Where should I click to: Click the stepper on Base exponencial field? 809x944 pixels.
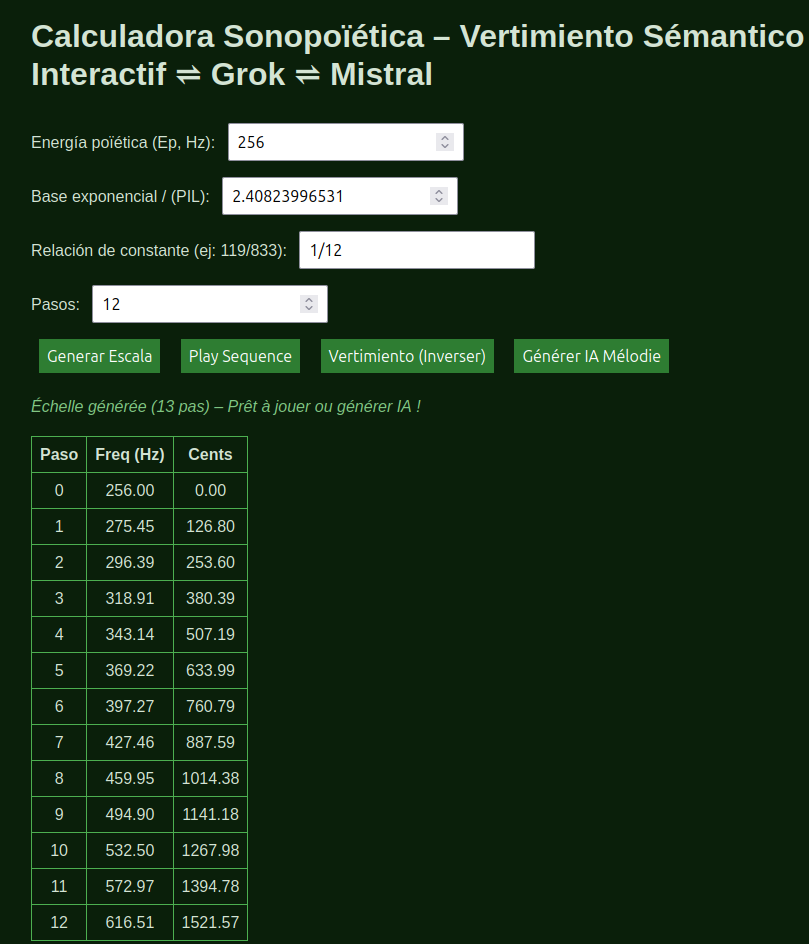(439, 196)
